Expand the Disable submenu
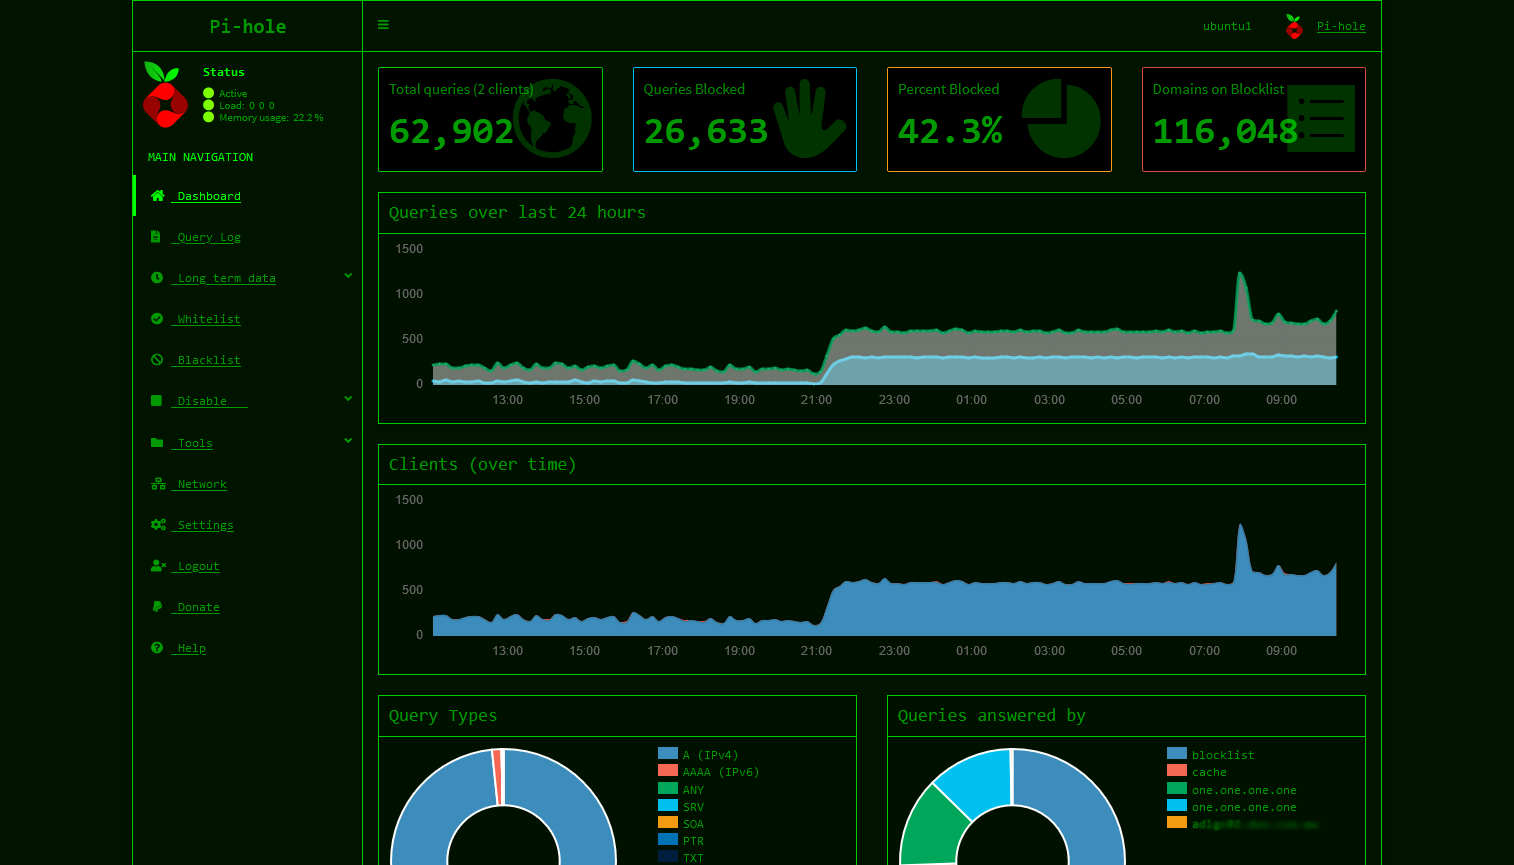The height and width of the screenshot is (865, 1514). pos(209,401)
